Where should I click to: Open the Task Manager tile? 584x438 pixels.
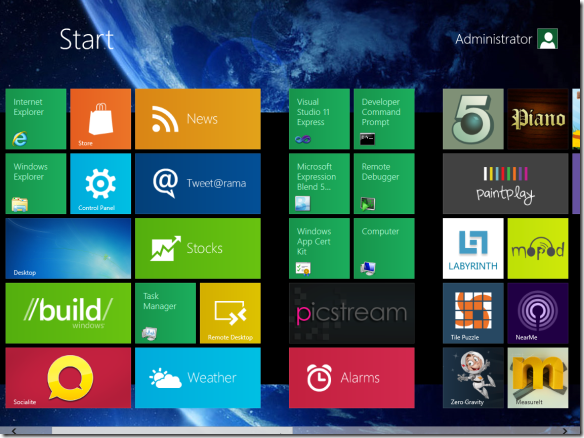(x=165, y=313)
